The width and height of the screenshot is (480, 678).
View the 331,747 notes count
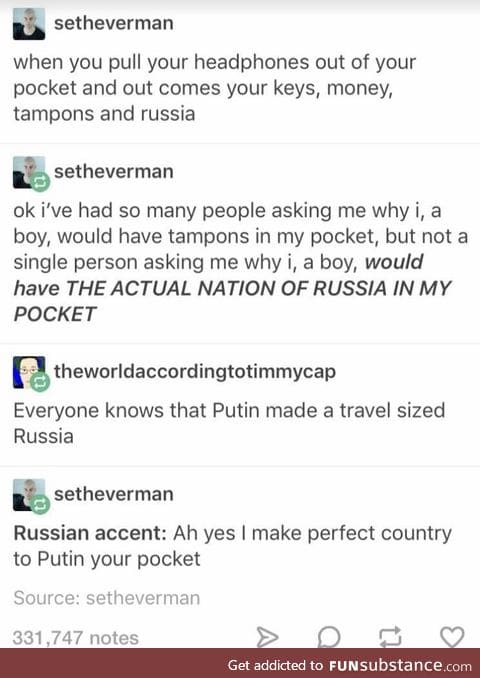tap(76, 638)
